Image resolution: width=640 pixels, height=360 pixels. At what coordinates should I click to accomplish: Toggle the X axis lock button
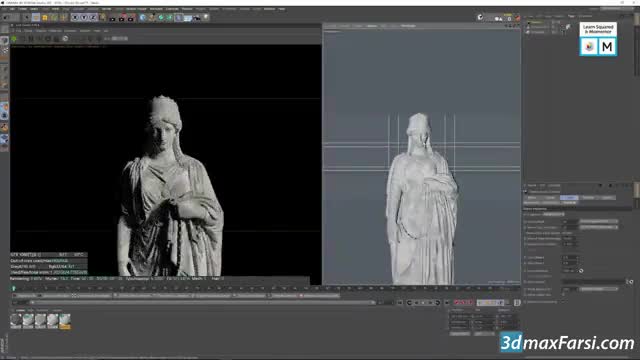[x=75, y=18]
